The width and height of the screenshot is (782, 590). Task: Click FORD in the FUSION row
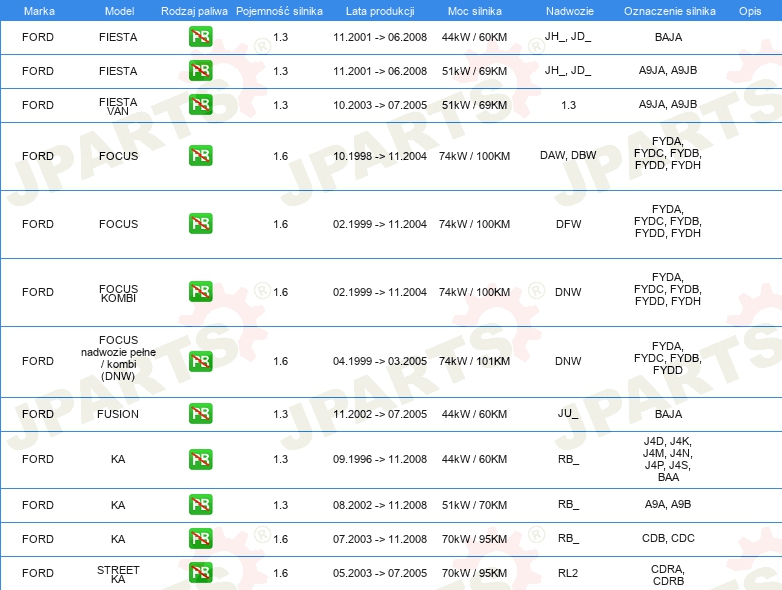(x=38, y=414)
